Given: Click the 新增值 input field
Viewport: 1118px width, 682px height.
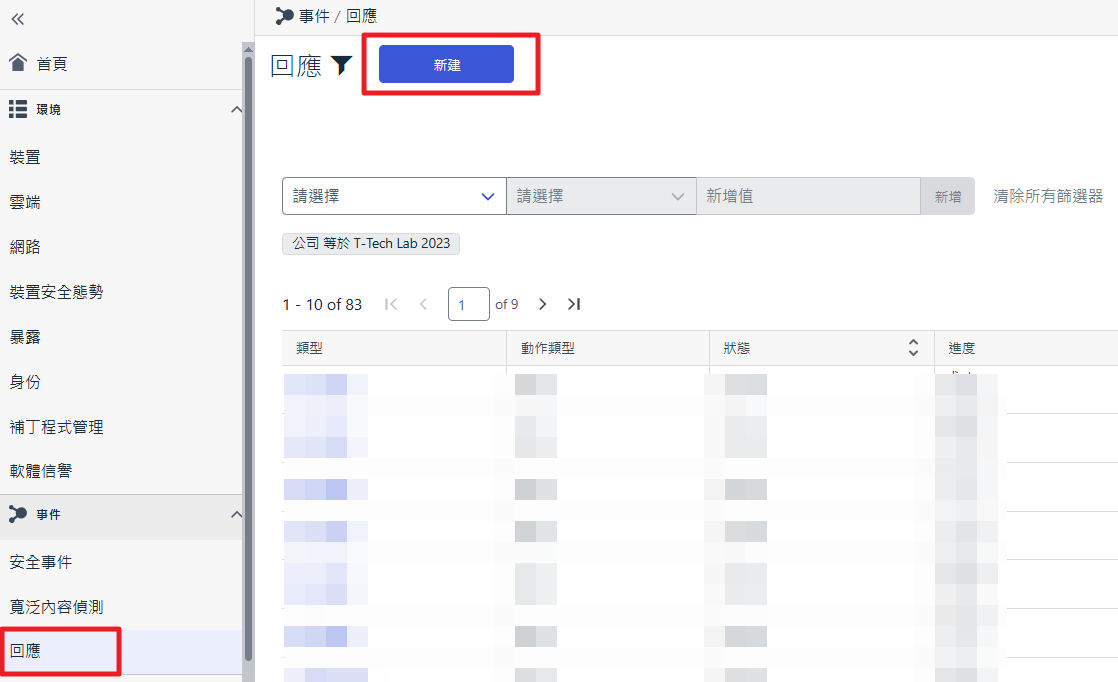Looking at the screenshot, I should pos(809,196).
